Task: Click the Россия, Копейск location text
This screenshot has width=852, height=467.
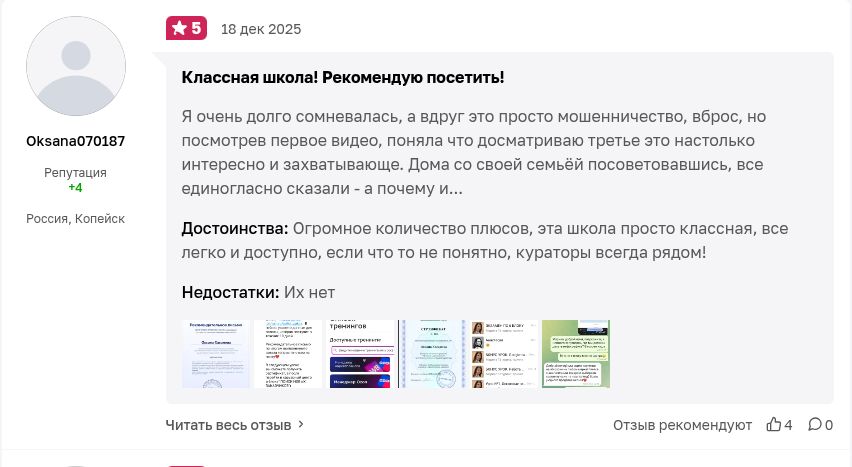Action: (x=75, y=218)
